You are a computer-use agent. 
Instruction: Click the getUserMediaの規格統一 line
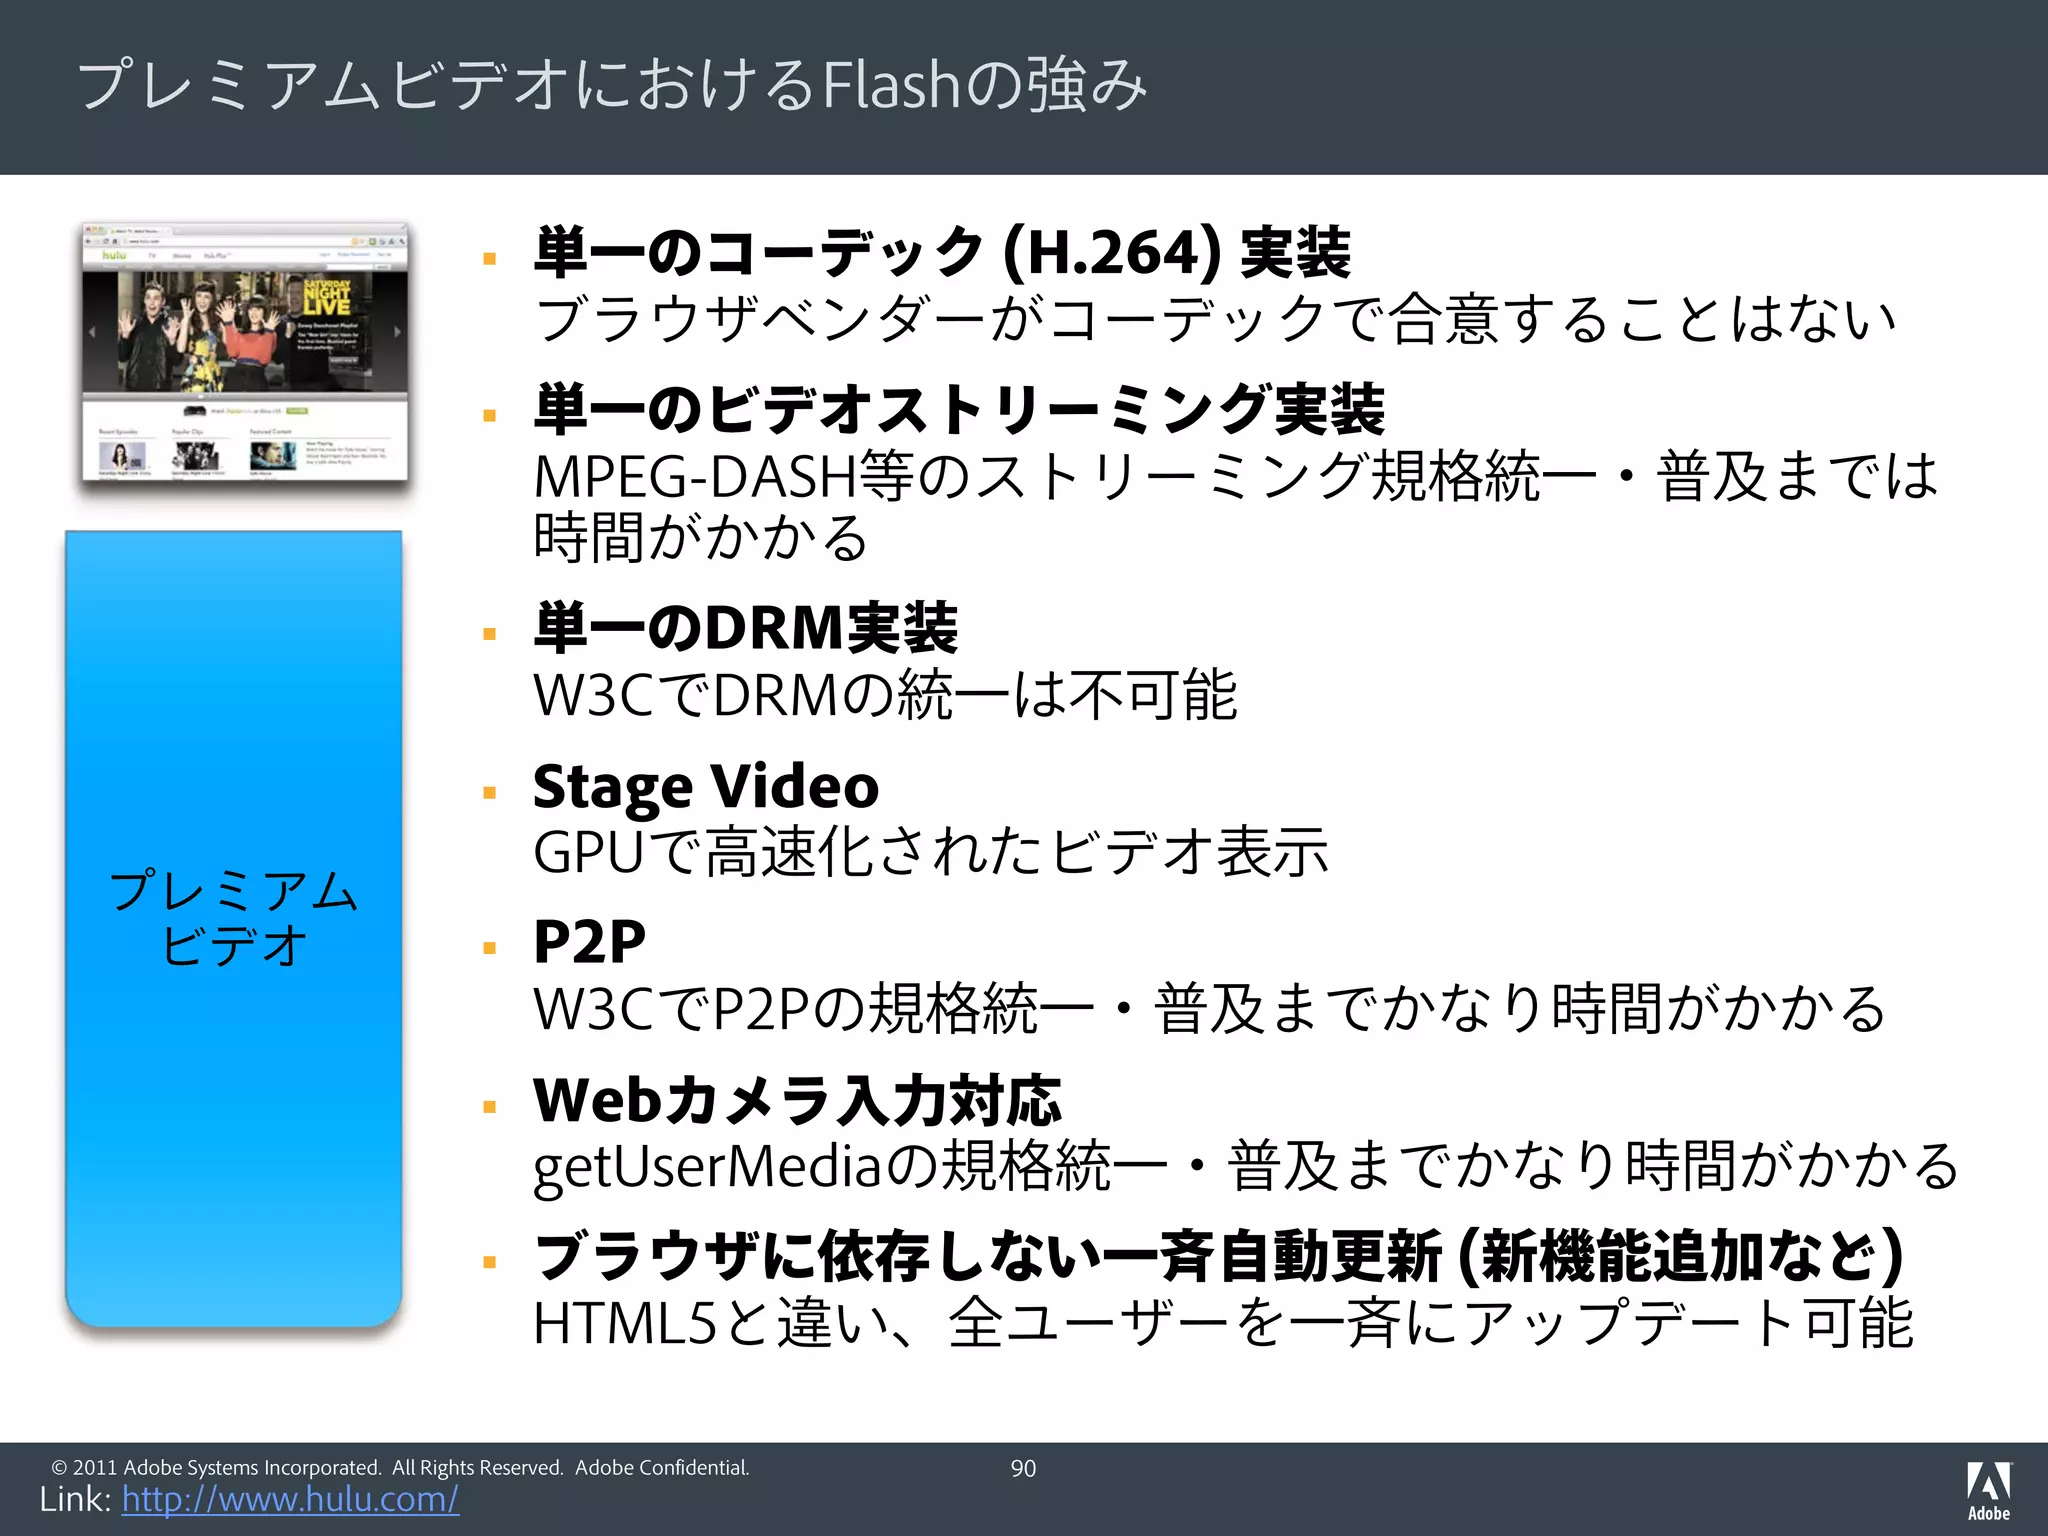pyautogui.click(x=1247, y=1166)
